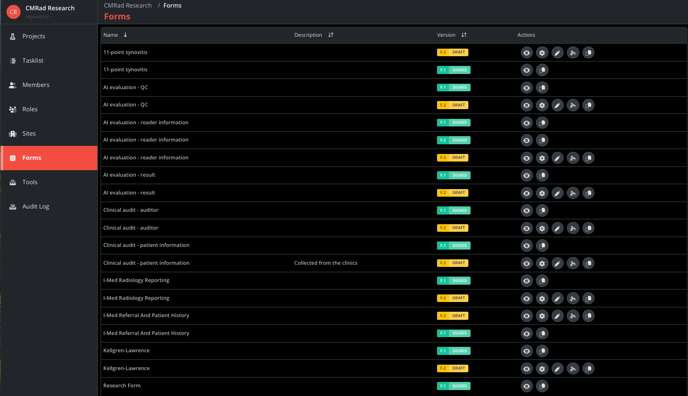Viewport: 688px width, 396px height.
Task: Click the CR repository avatar
Action: (x=14, y=12)
